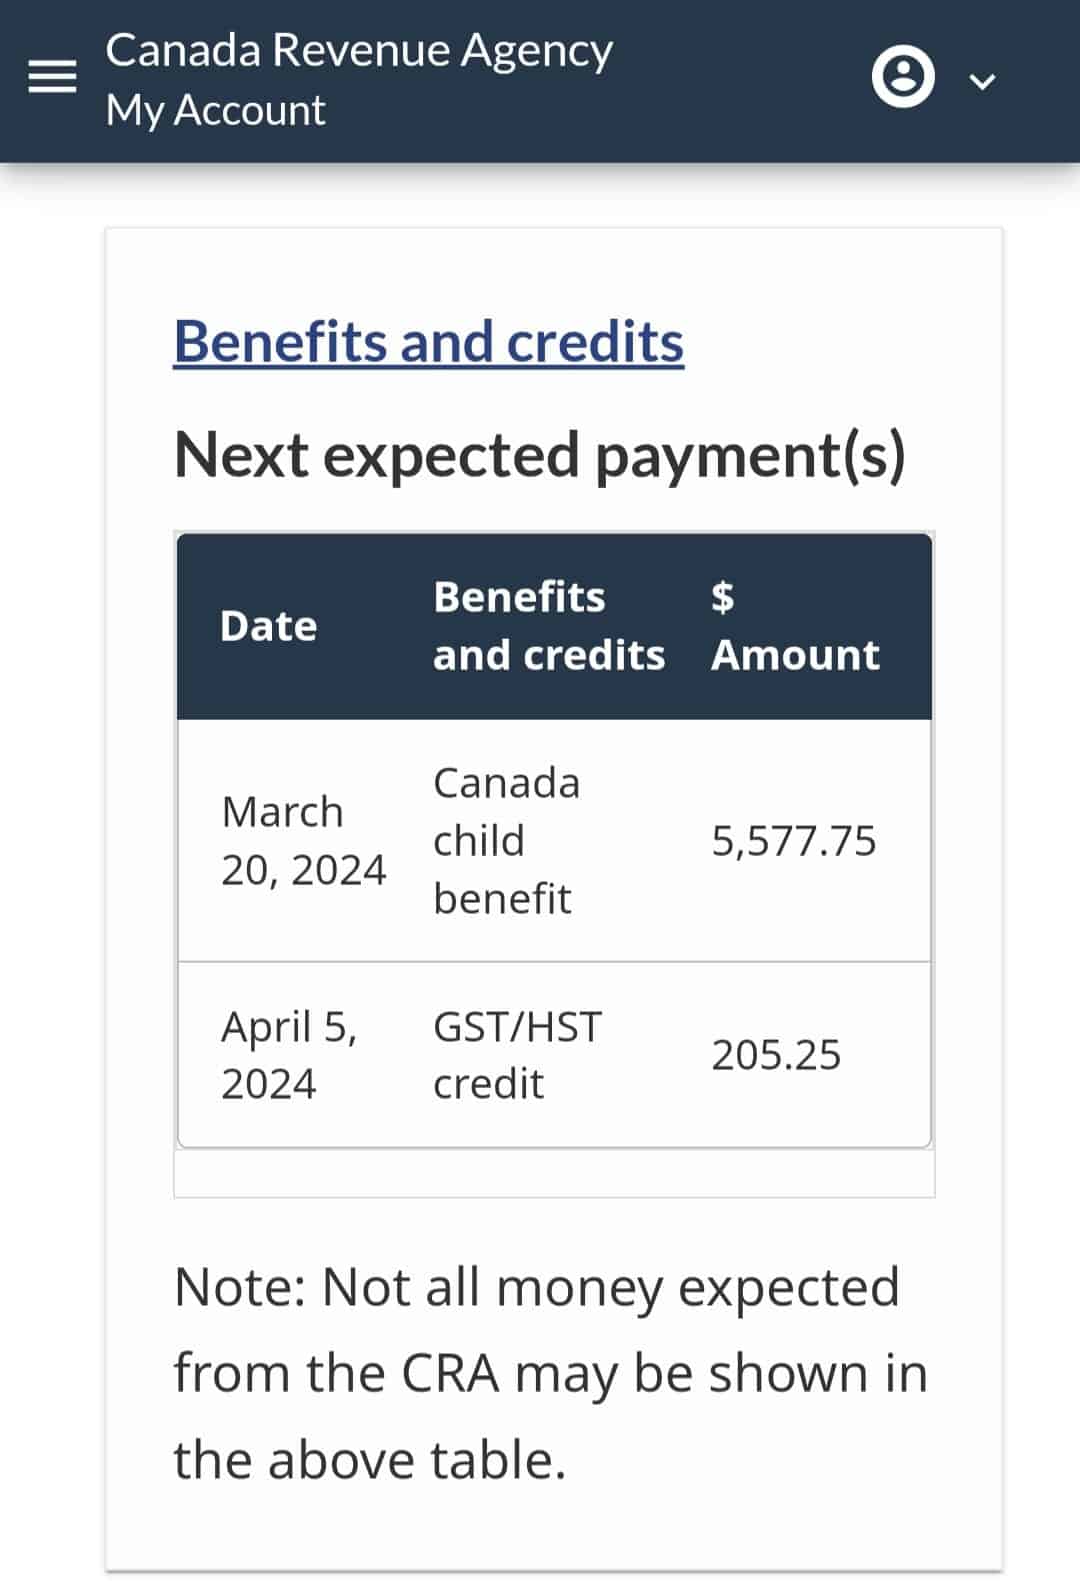The width and height of the screenshot is (1080, 1581).
Task: Click the Canada Revenue Agency title
Action: point(359,50)
